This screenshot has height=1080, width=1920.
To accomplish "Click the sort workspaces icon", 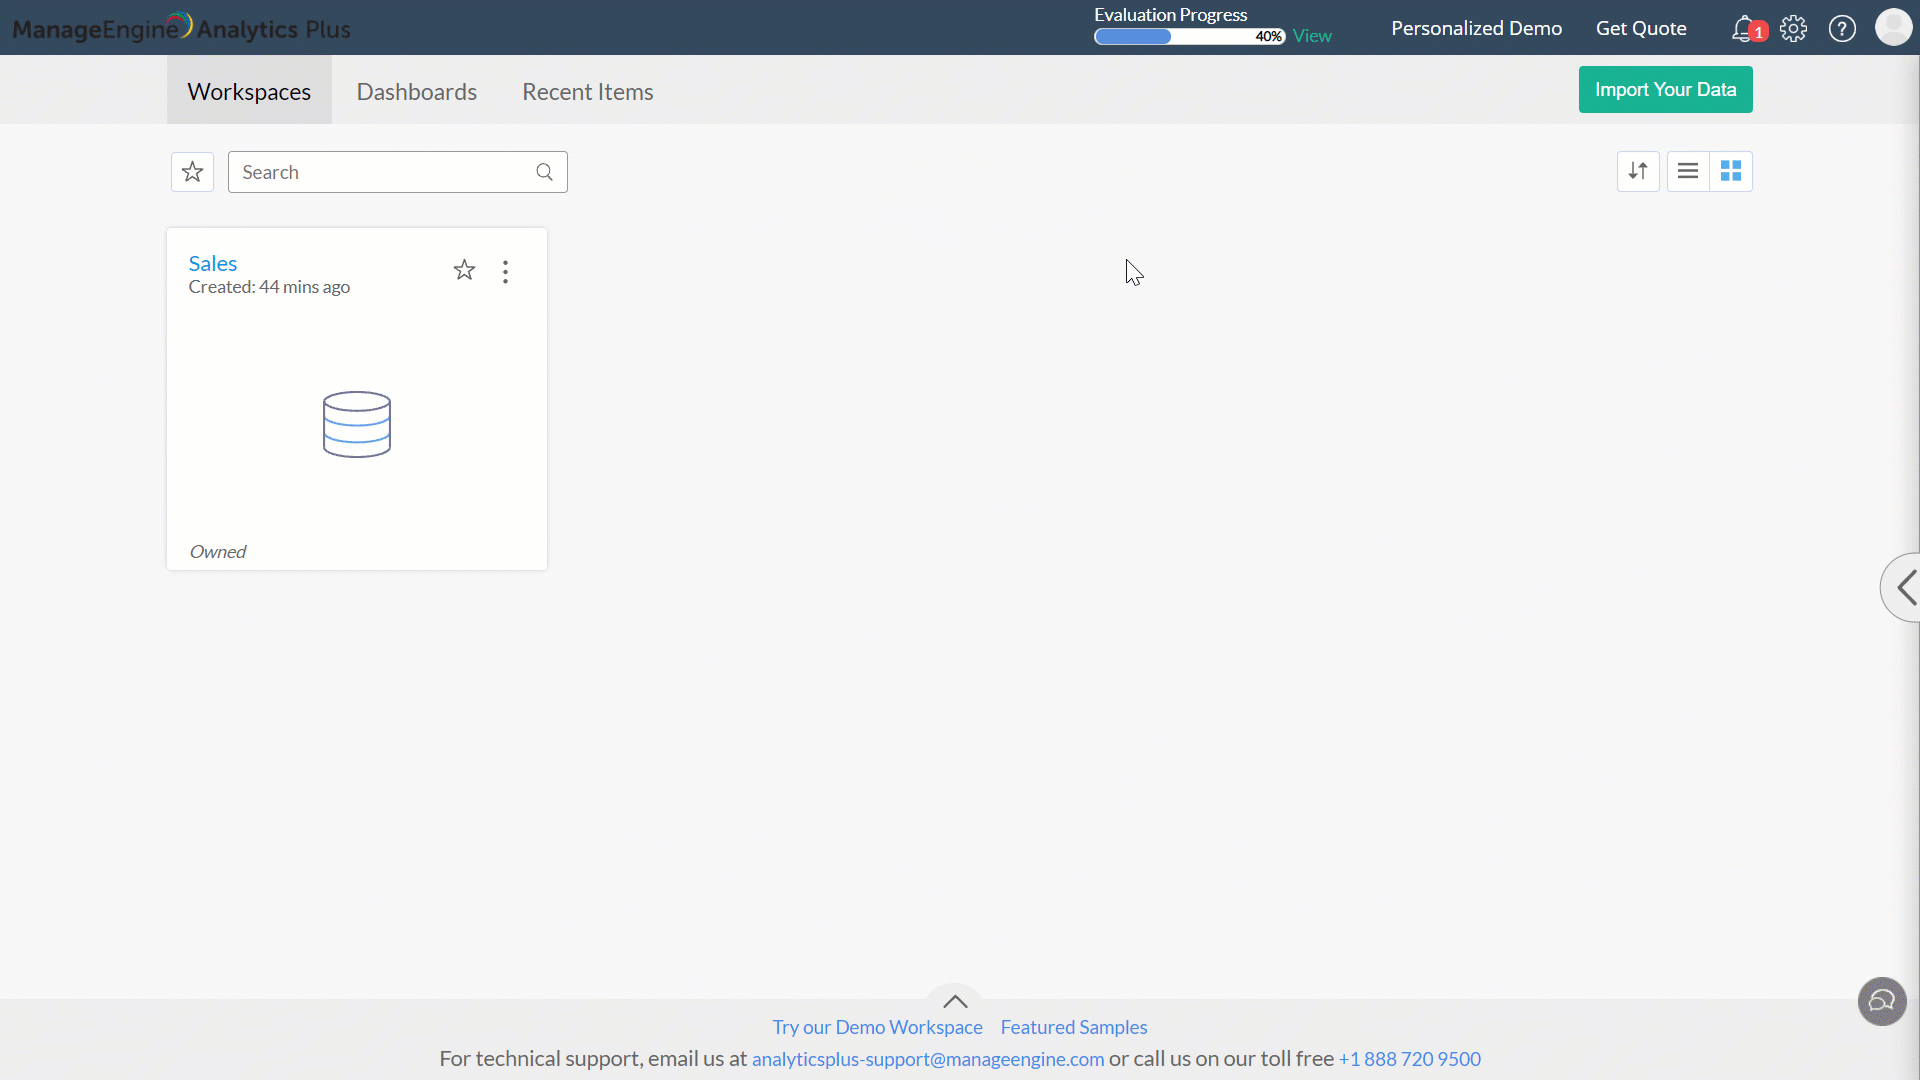I will [1638, 171].
